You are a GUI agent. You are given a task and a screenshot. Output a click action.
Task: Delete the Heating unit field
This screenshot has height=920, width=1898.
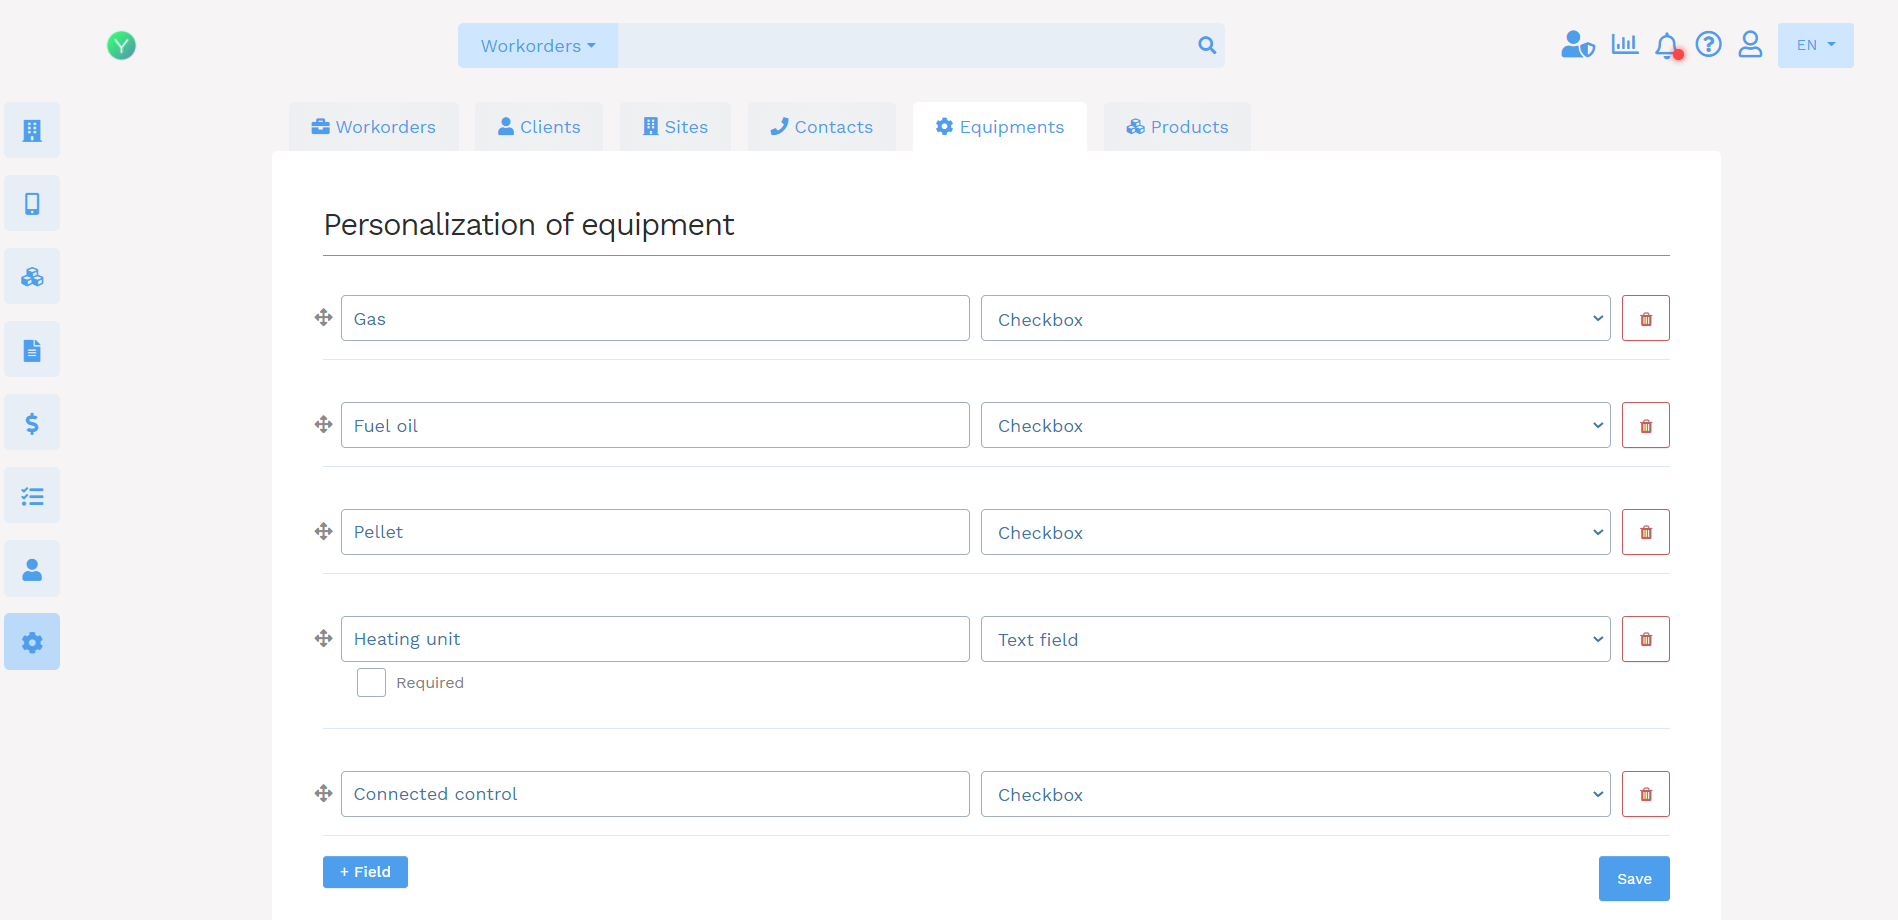pos(1646,639)
